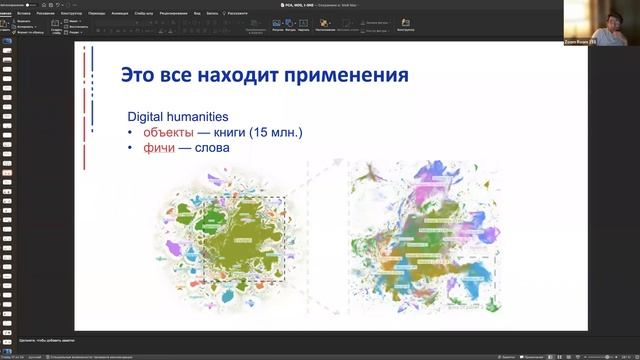Open the Вид tab
Viewport: 640px width, 360px height.
(197, 13)
